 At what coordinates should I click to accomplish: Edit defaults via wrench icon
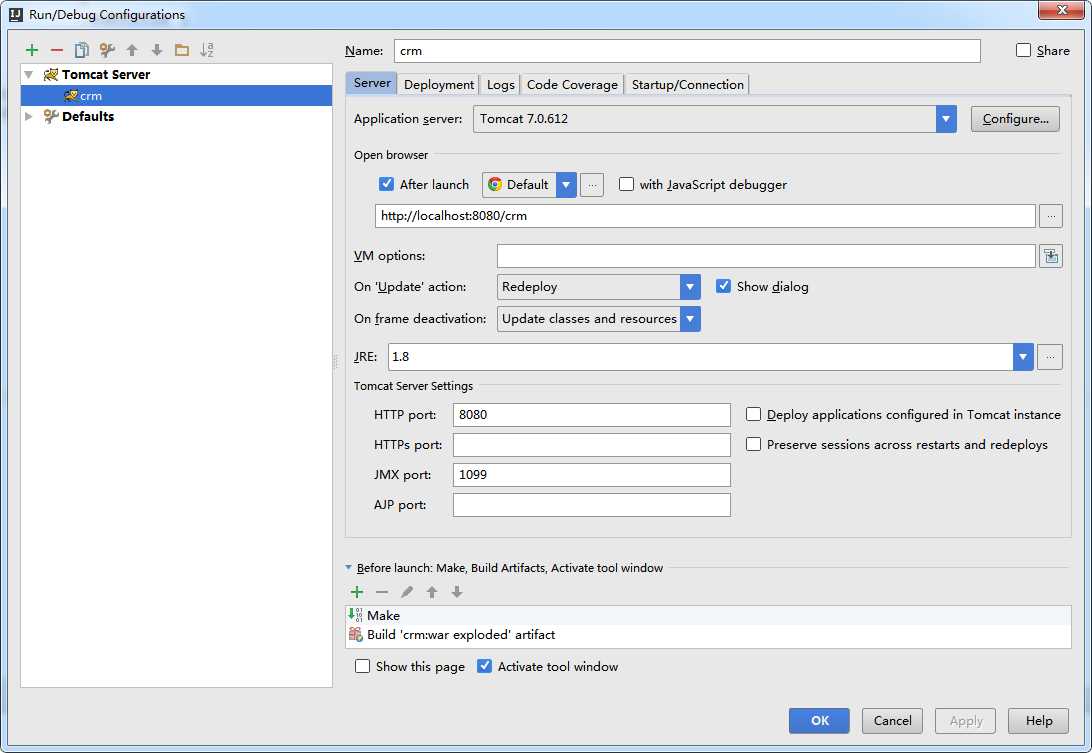click(107, 50)
